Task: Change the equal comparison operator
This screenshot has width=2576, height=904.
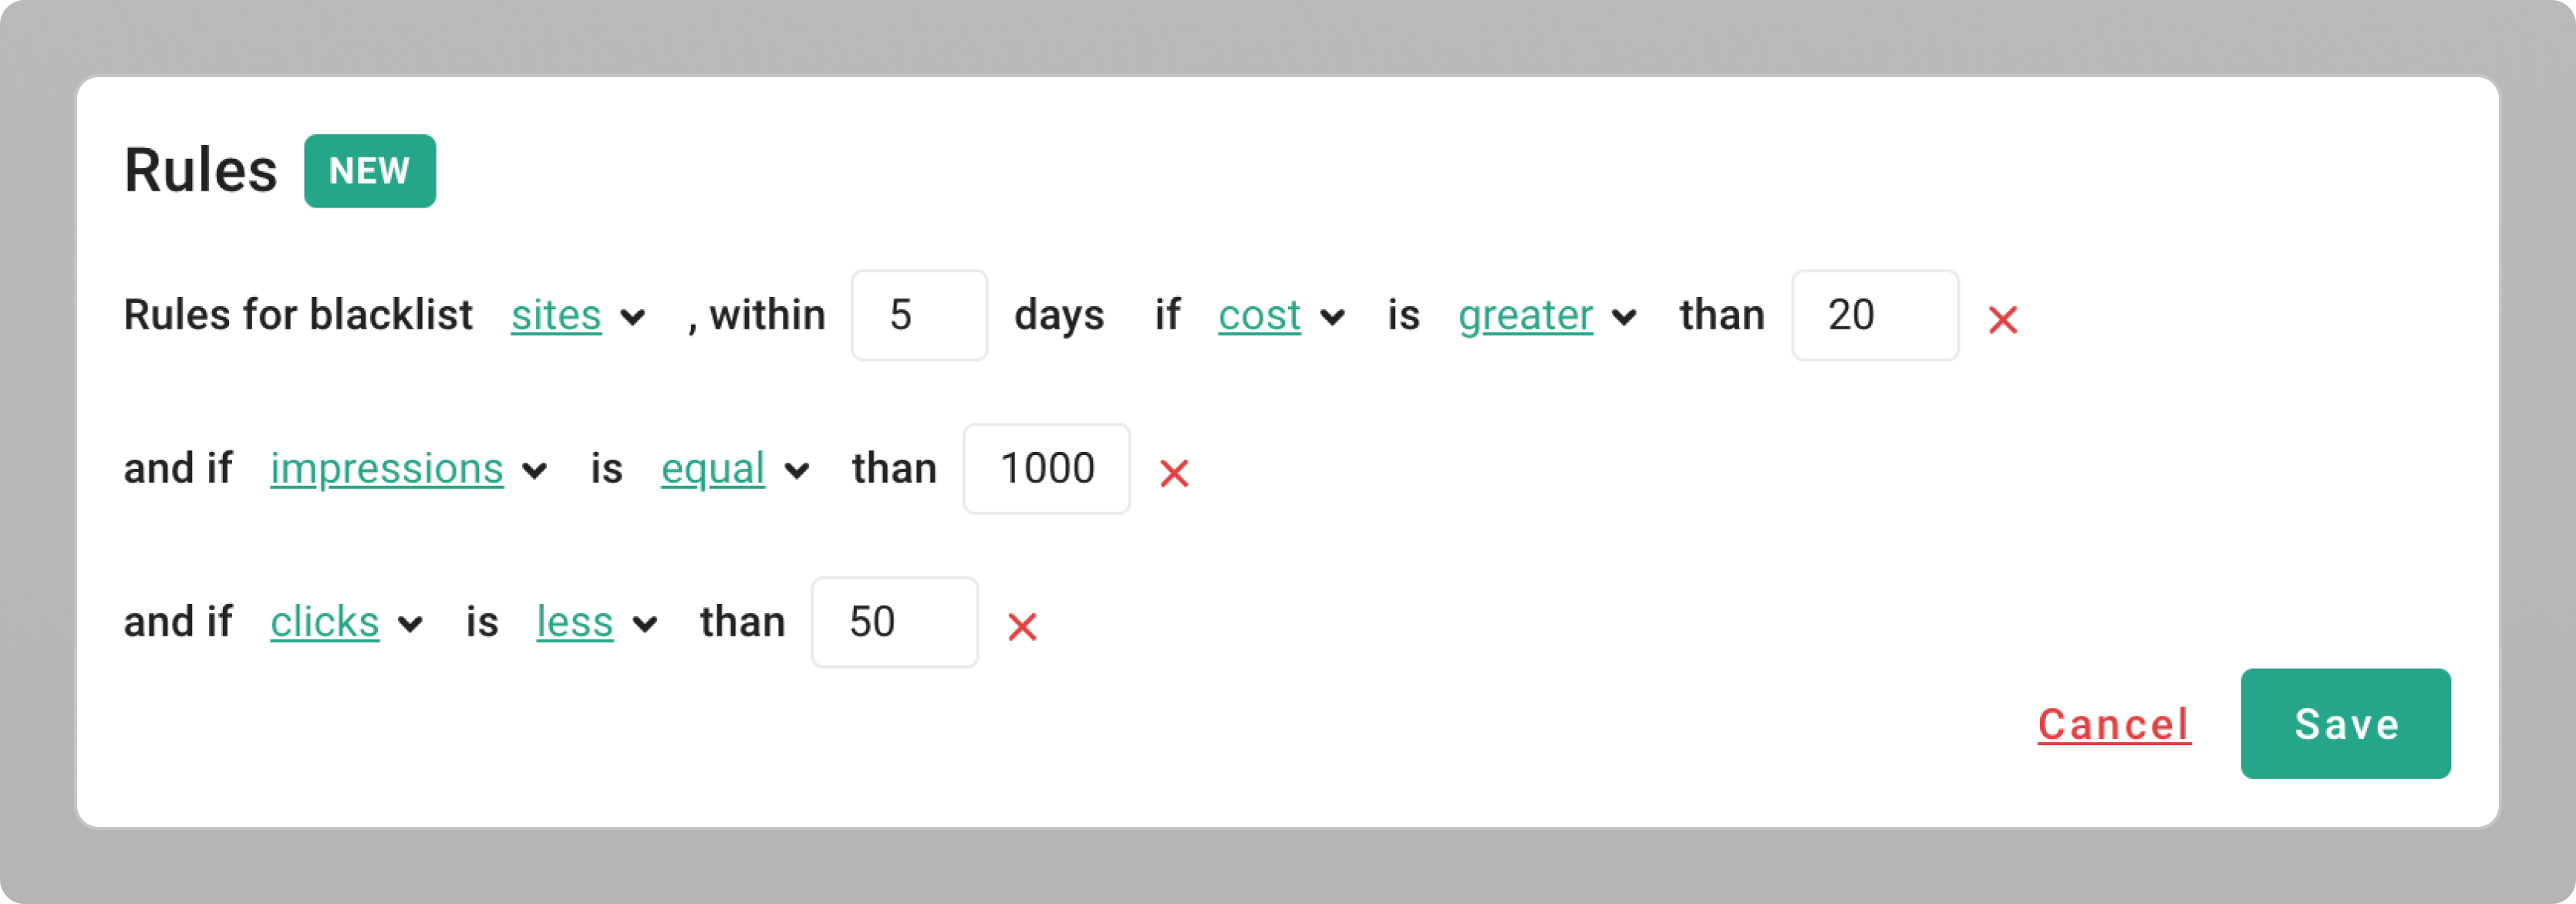Action: 713,469
